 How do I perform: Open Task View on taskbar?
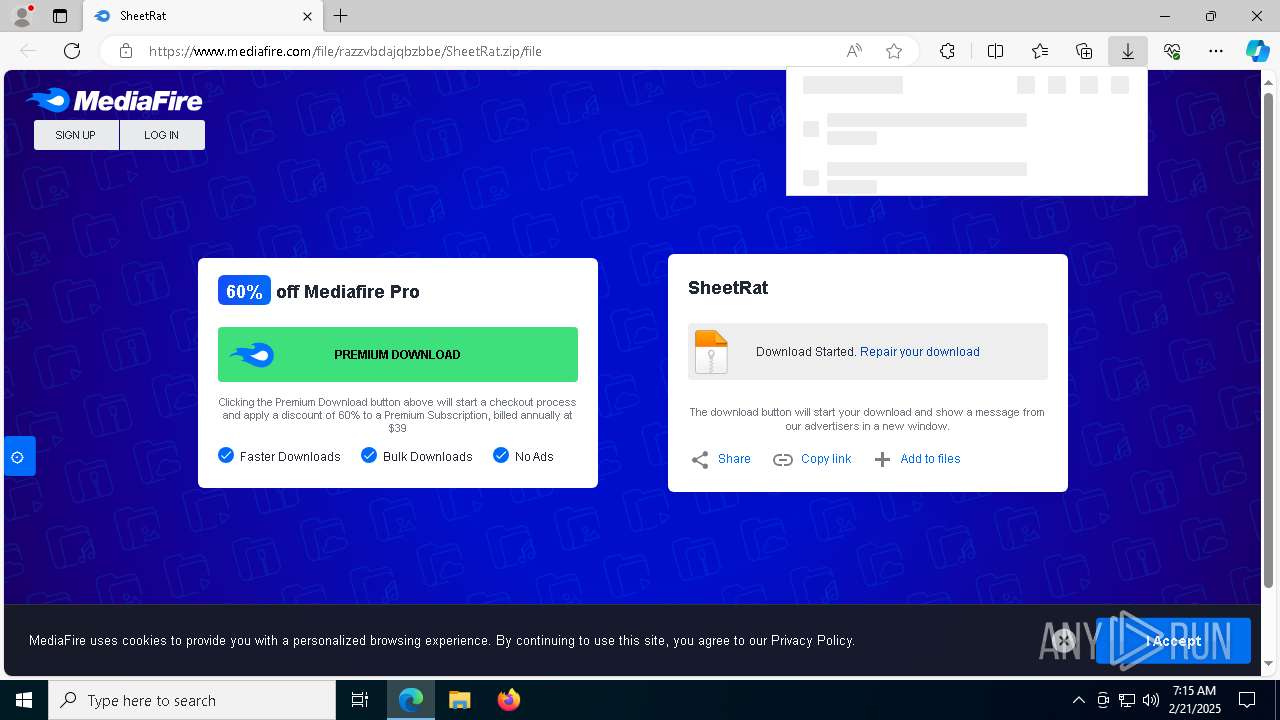tap(360, 700)
